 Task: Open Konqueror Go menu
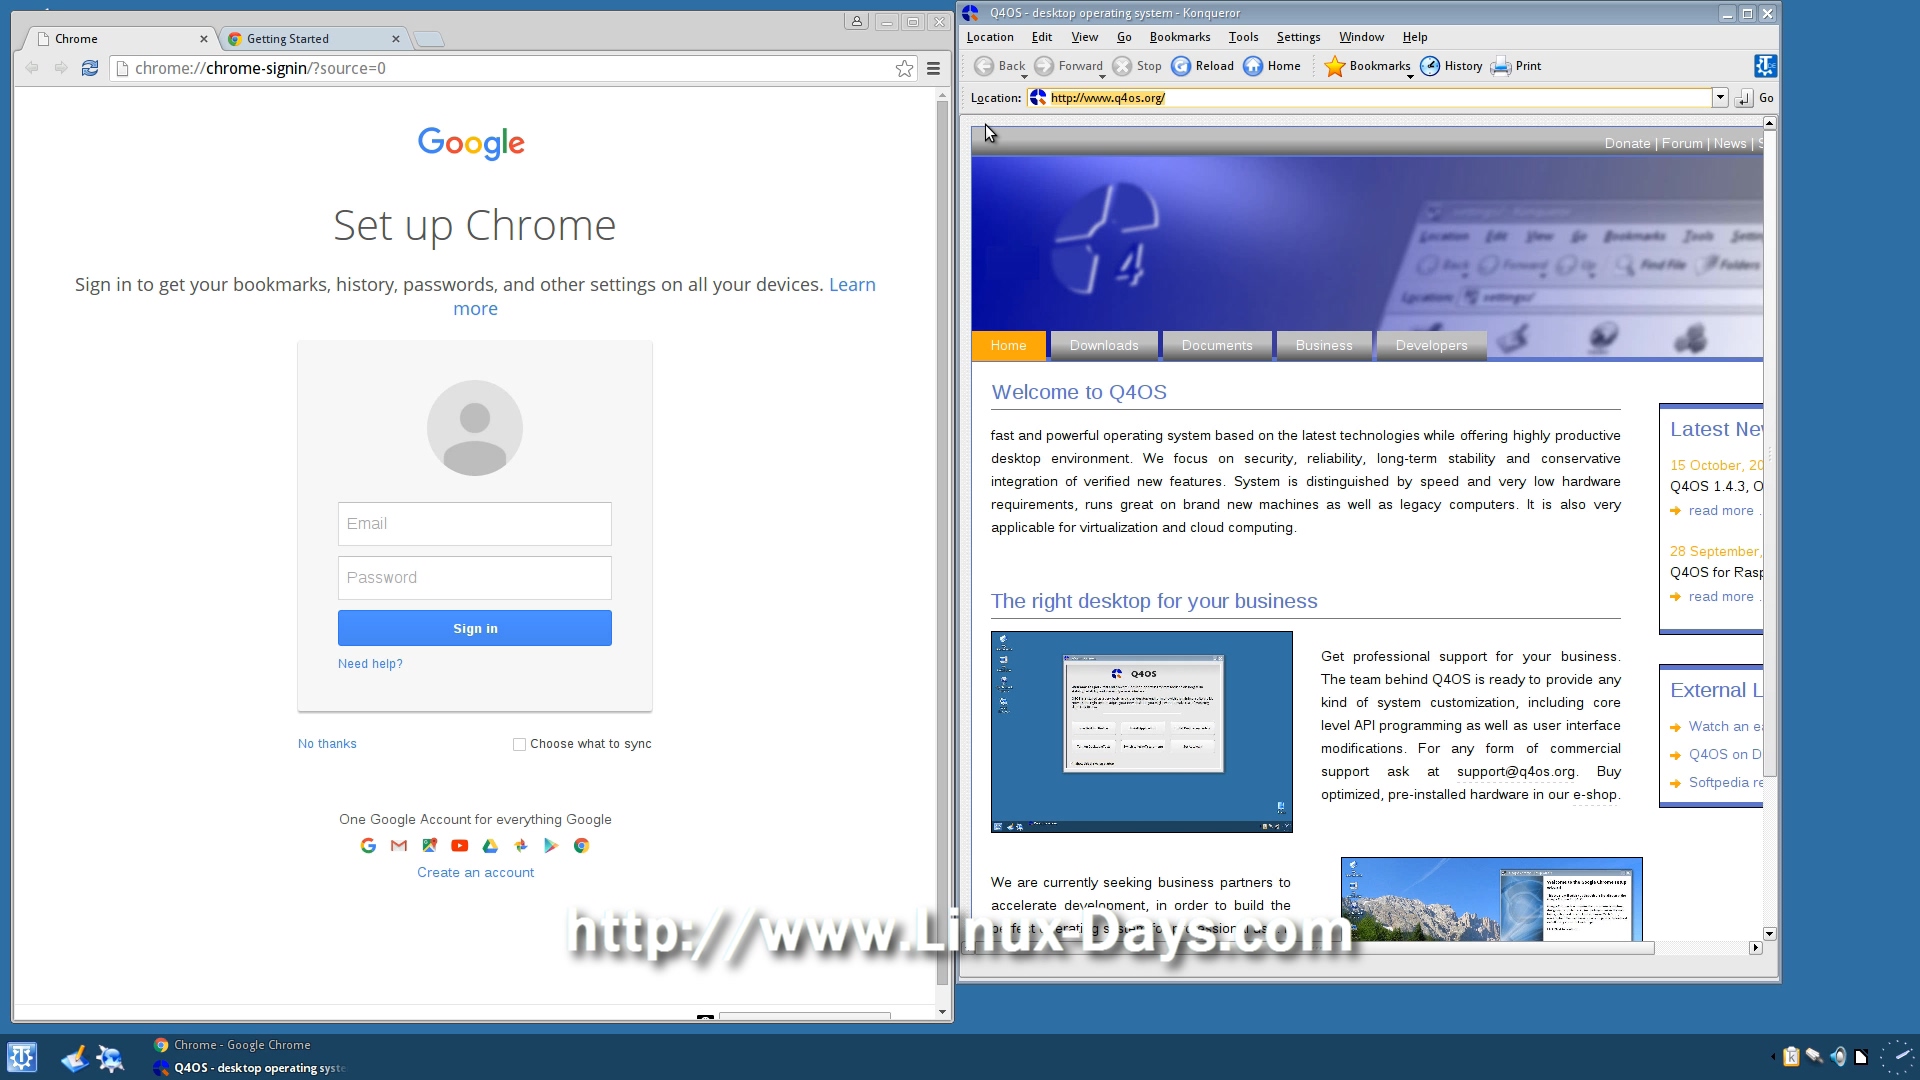click(1124, 37)
